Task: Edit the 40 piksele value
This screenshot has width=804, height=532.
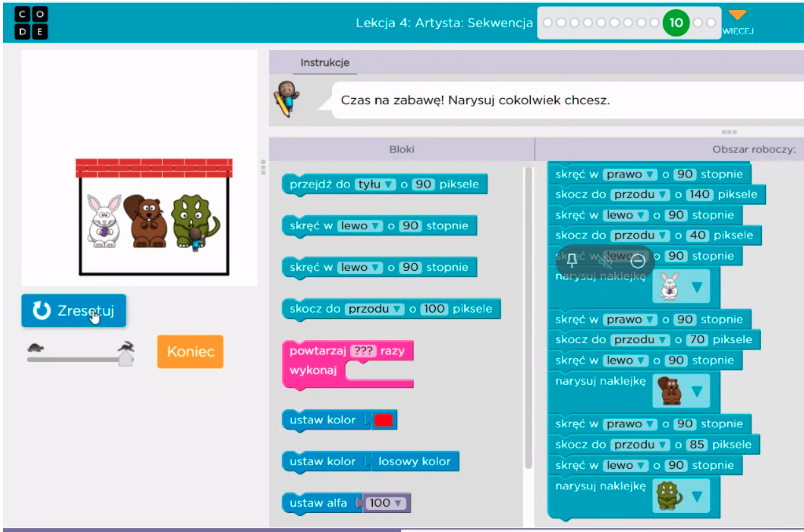Action: (x=697, y=236)
